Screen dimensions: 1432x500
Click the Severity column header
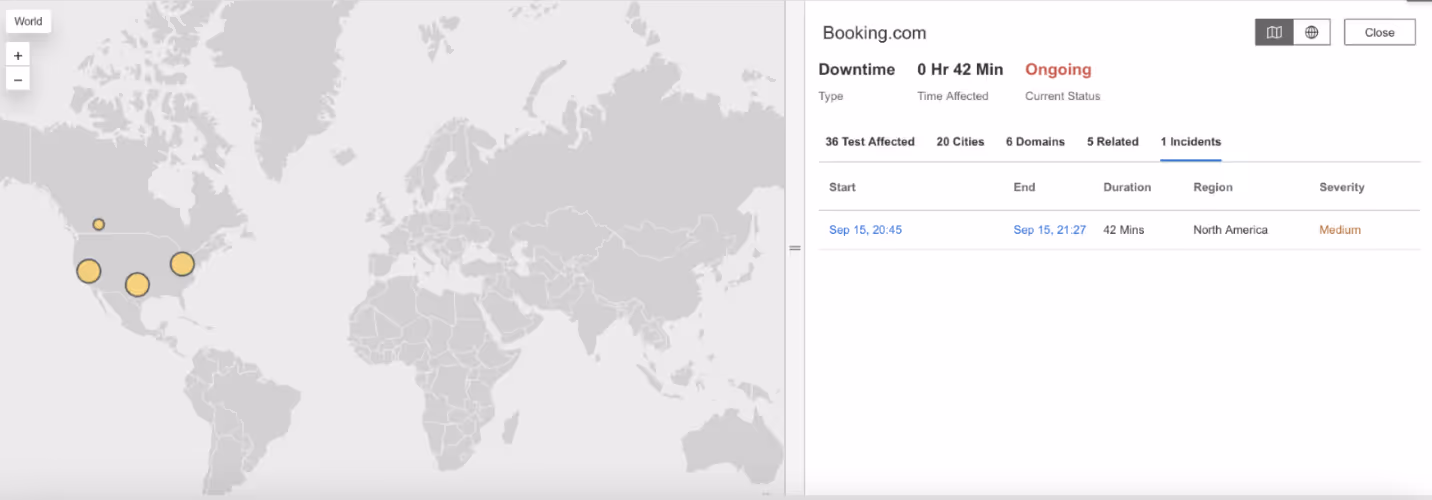[1342, 187]
